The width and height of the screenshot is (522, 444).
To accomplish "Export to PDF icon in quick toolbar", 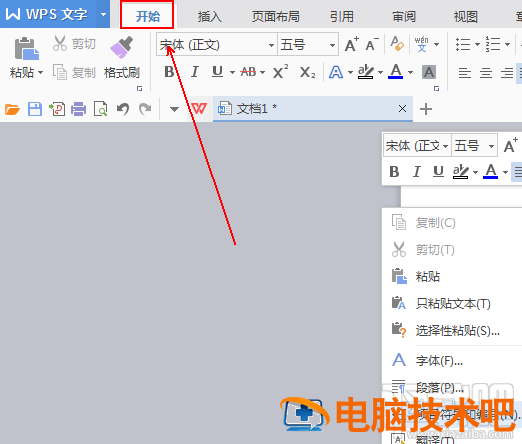I will (x=57, y=109).
